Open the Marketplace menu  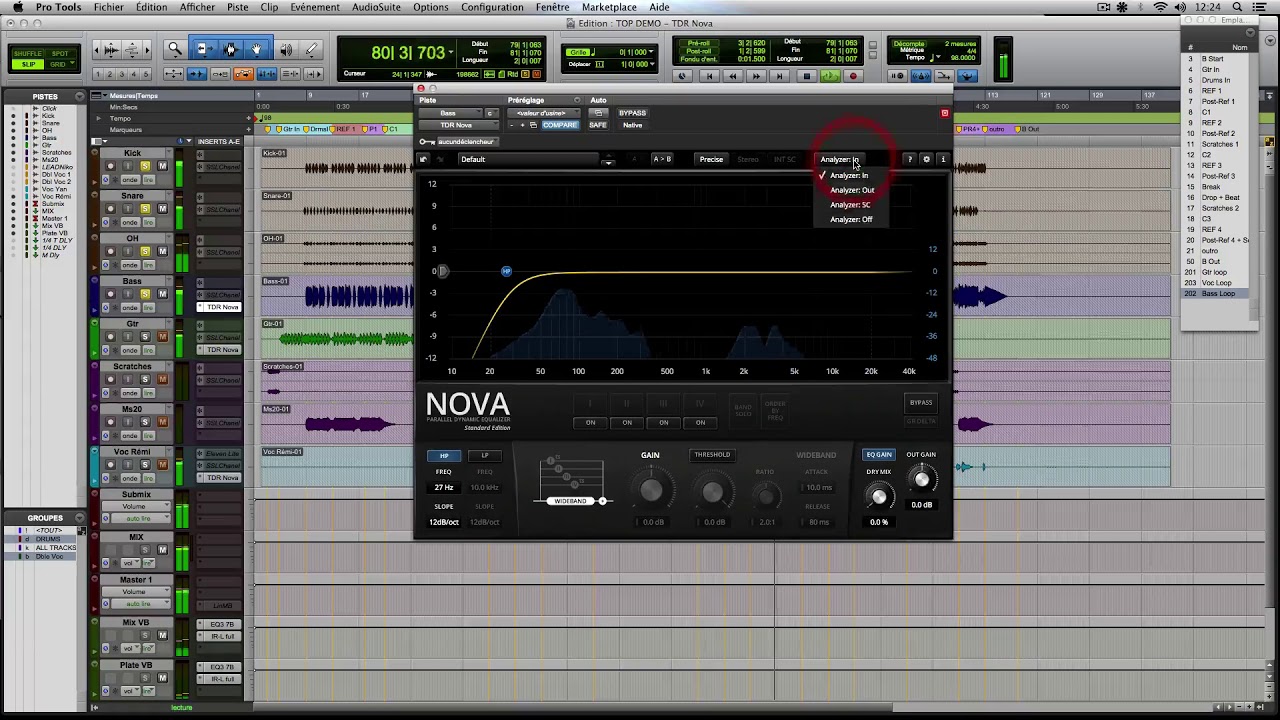pos(609,7)
